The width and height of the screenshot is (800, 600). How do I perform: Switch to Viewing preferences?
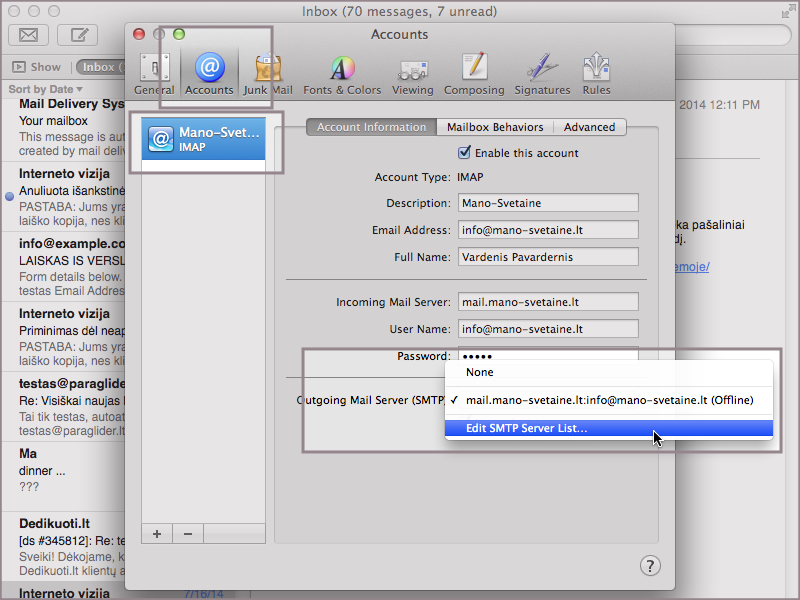(412, 74)
